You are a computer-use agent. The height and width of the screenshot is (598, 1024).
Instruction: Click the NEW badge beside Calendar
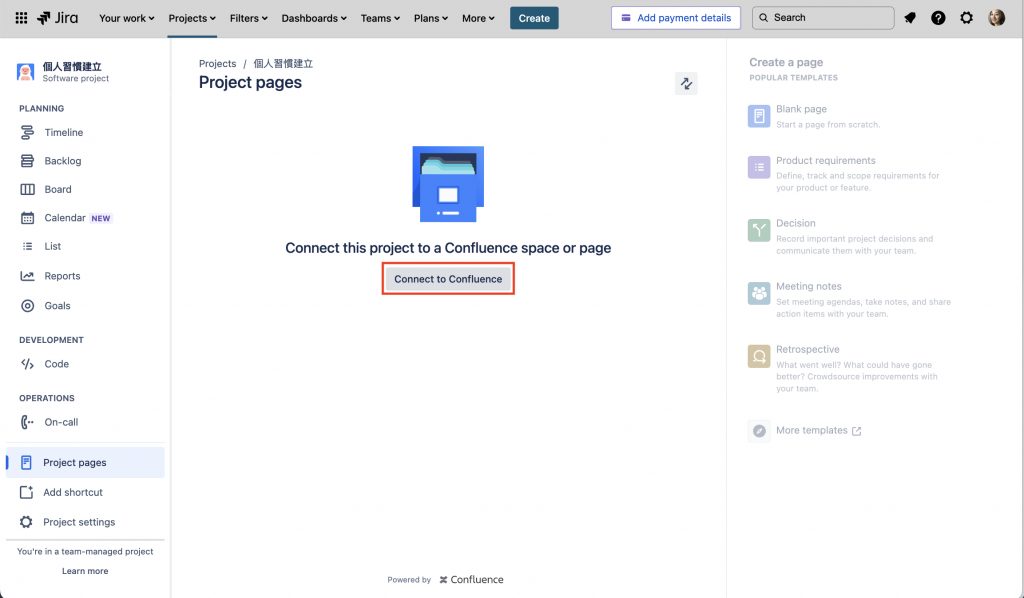(x=101, y=219)
